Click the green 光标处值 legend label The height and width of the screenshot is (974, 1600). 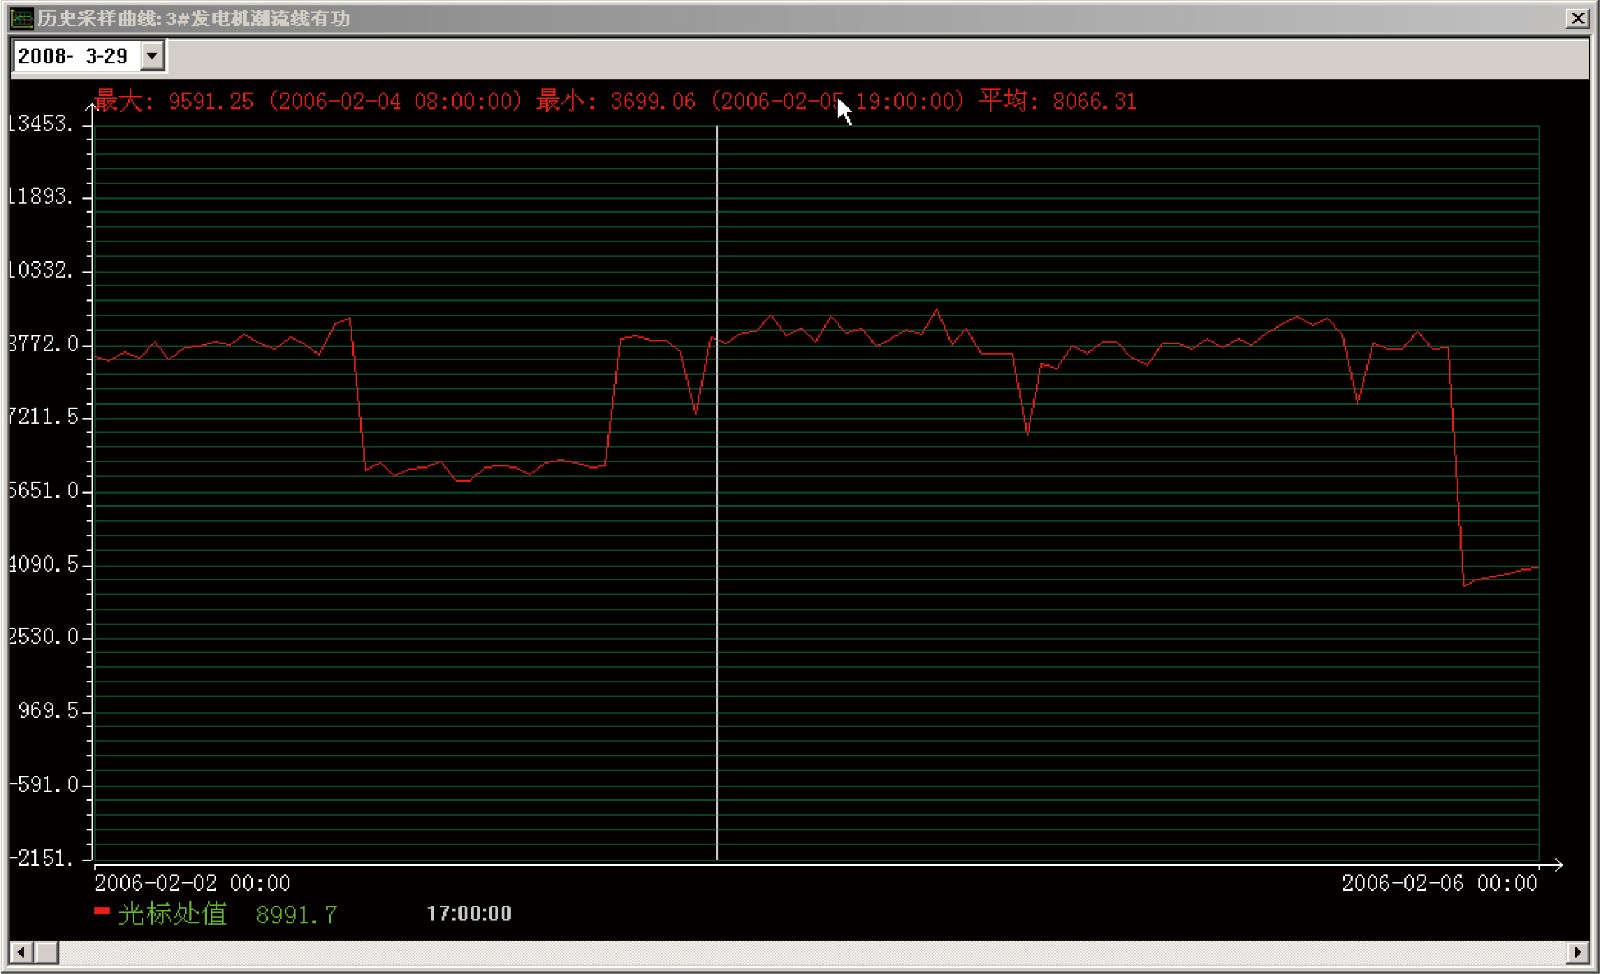[x=172, y=914]
